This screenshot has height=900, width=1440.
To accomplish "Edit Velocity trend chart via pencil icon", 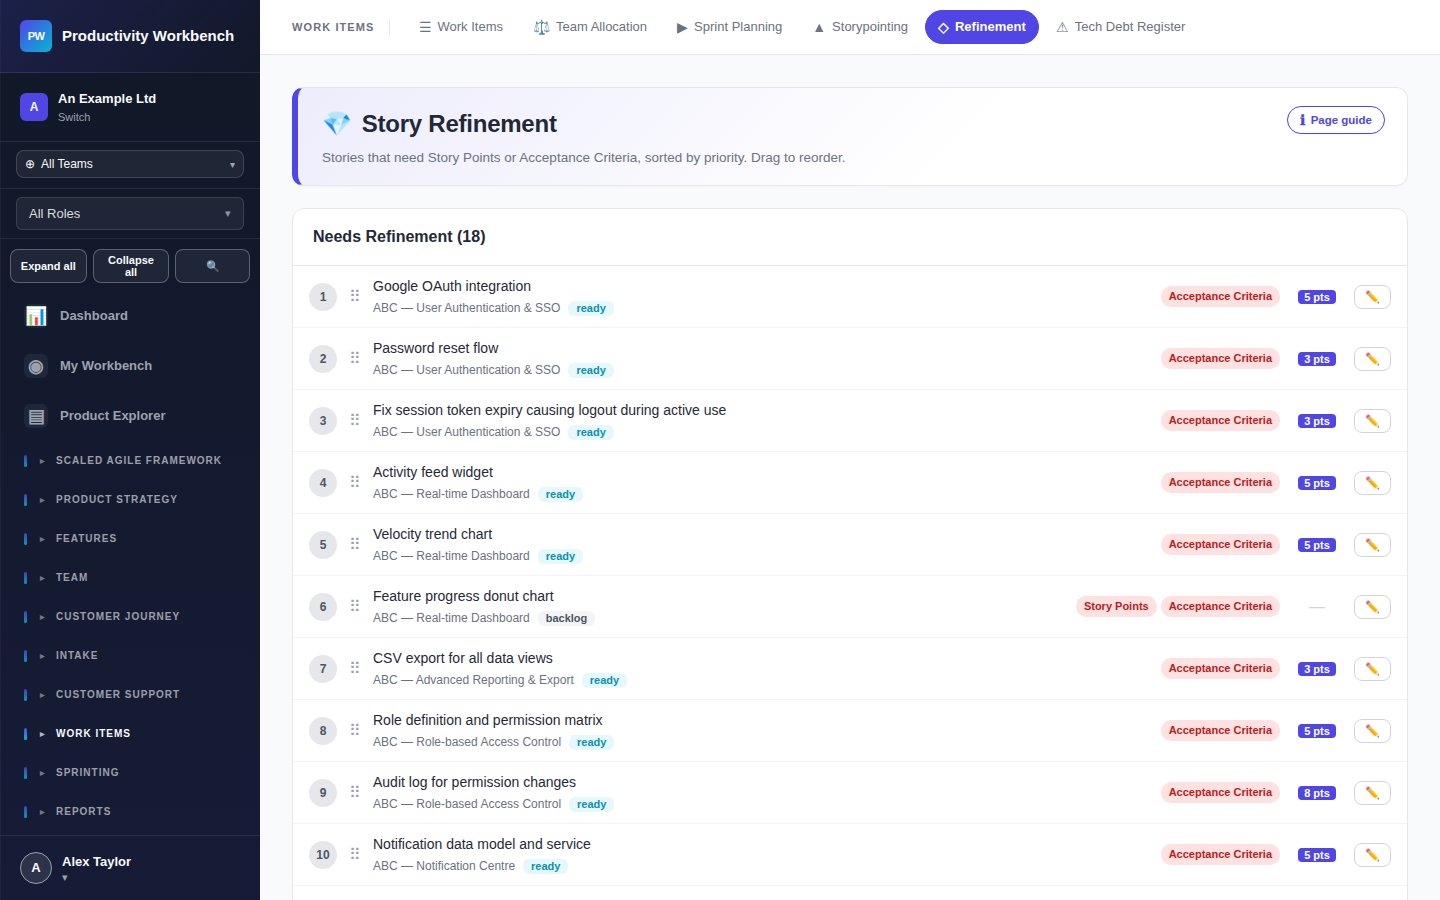I will 1372,545.
